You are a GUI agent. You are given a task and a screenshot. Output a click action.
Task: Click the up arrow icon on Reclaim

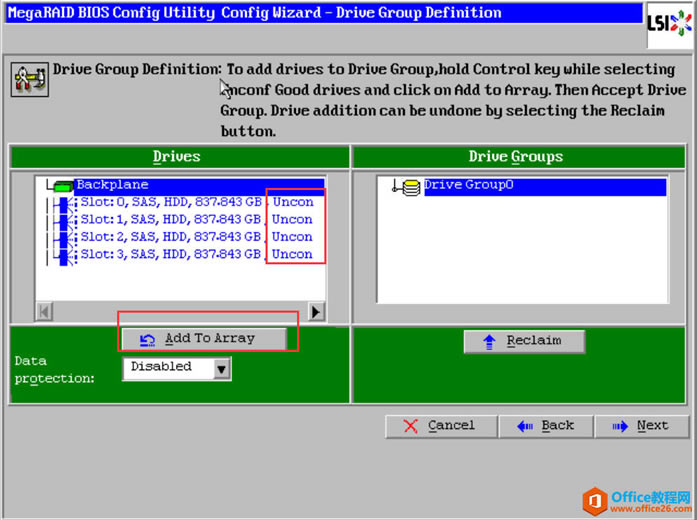489,342
